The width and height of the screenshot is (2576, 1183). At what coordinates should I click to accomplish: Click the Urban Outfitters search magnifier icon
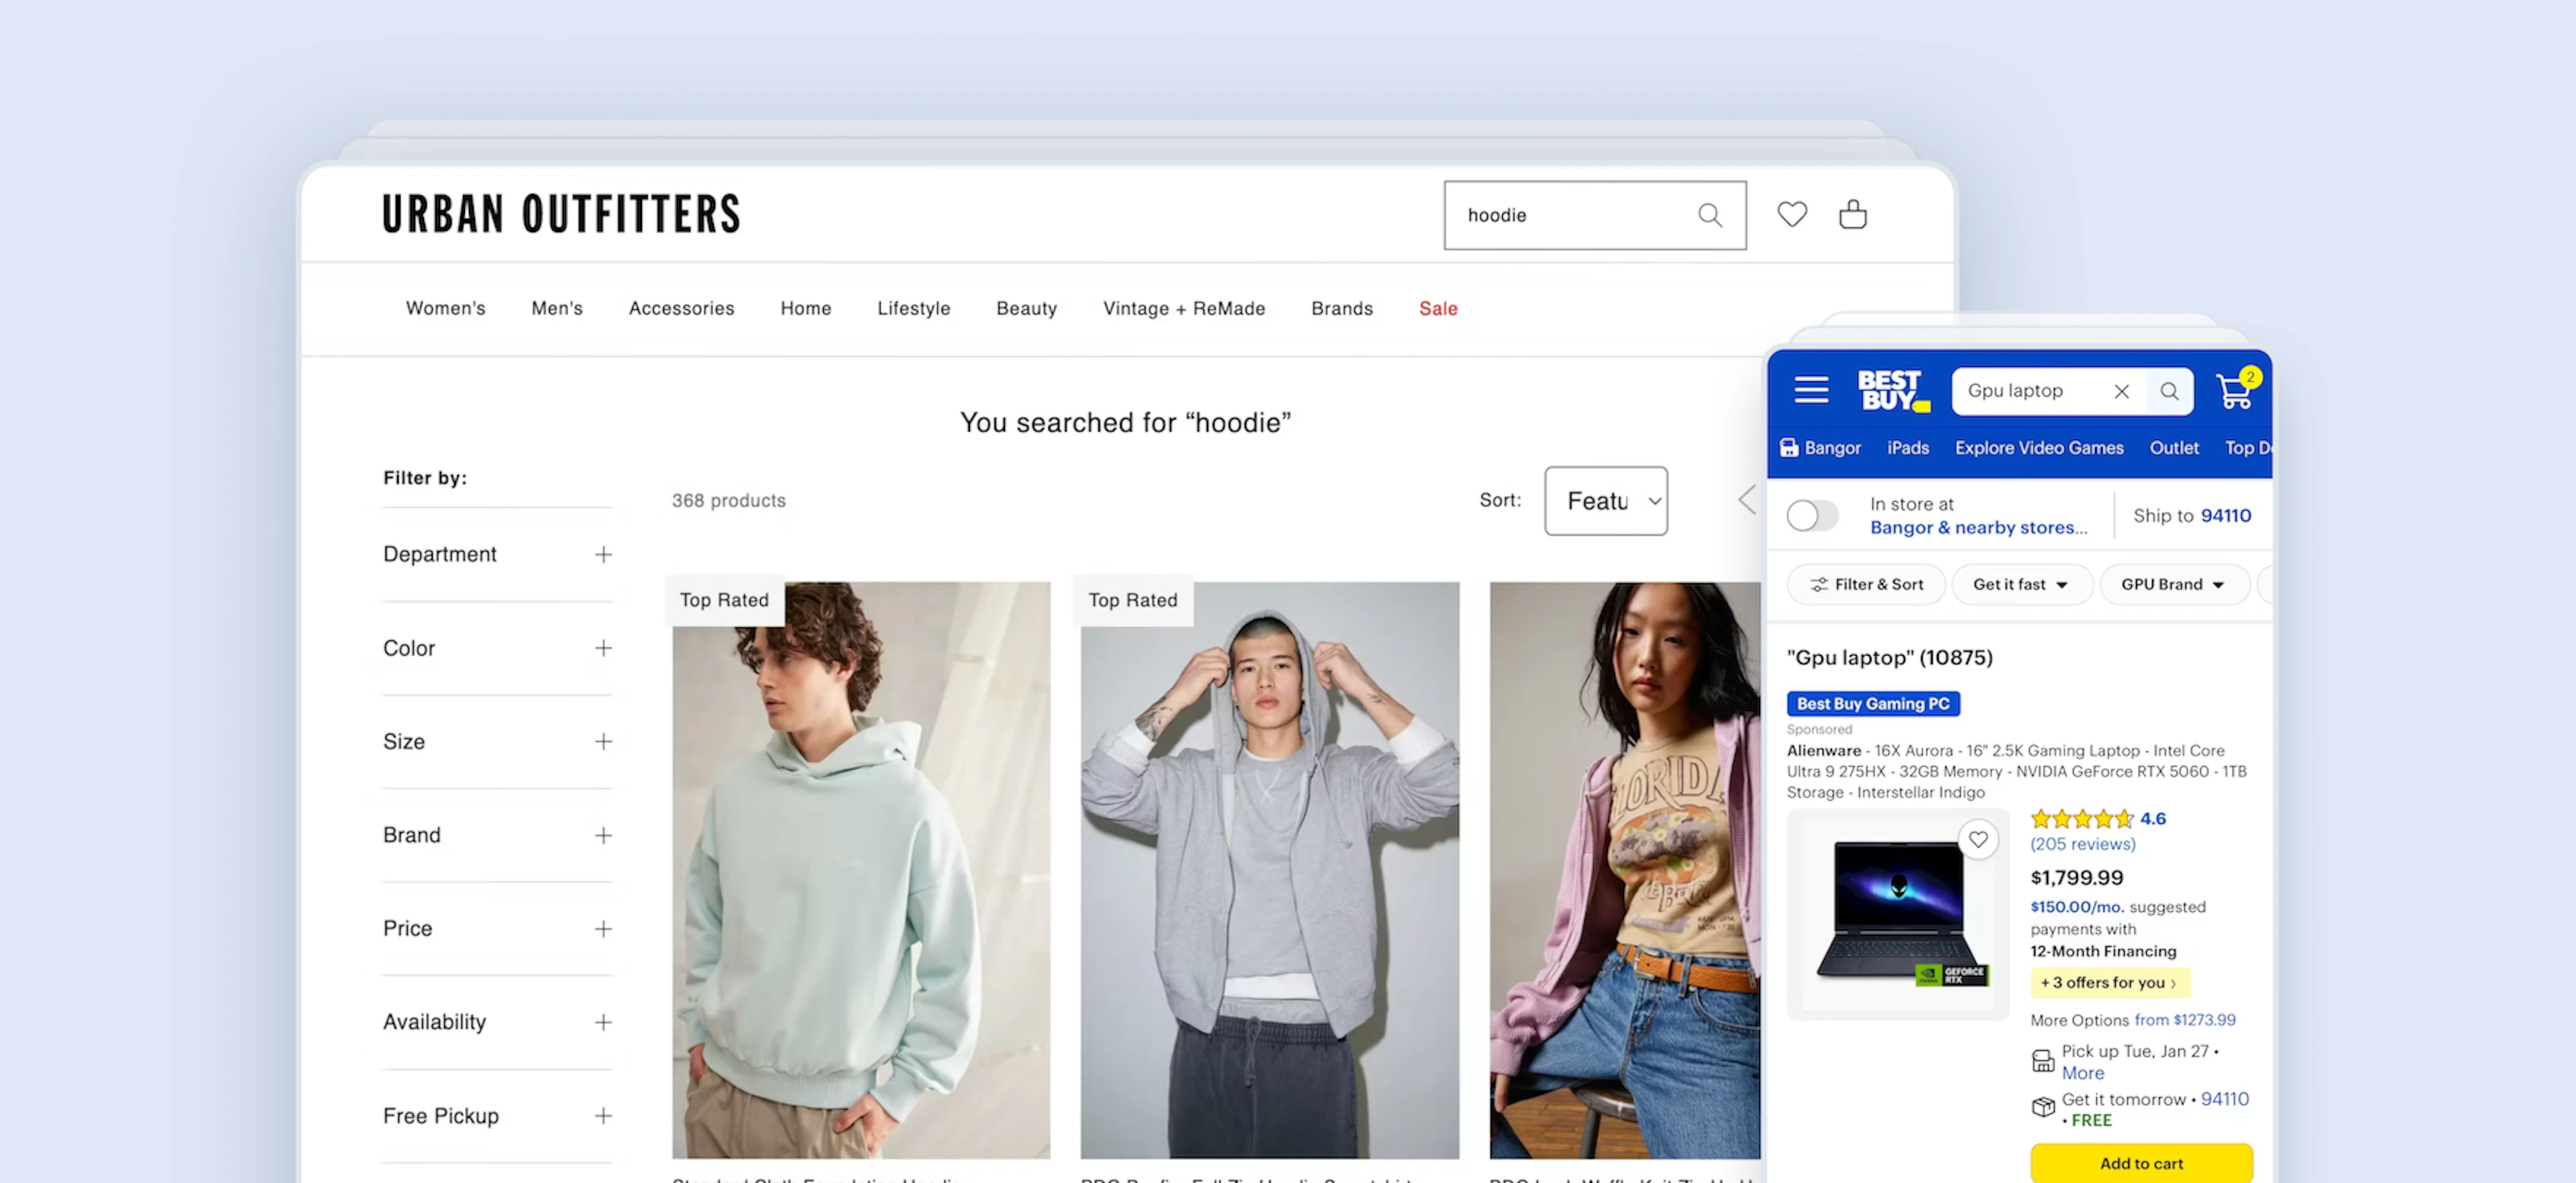[x=1709, y=215]
